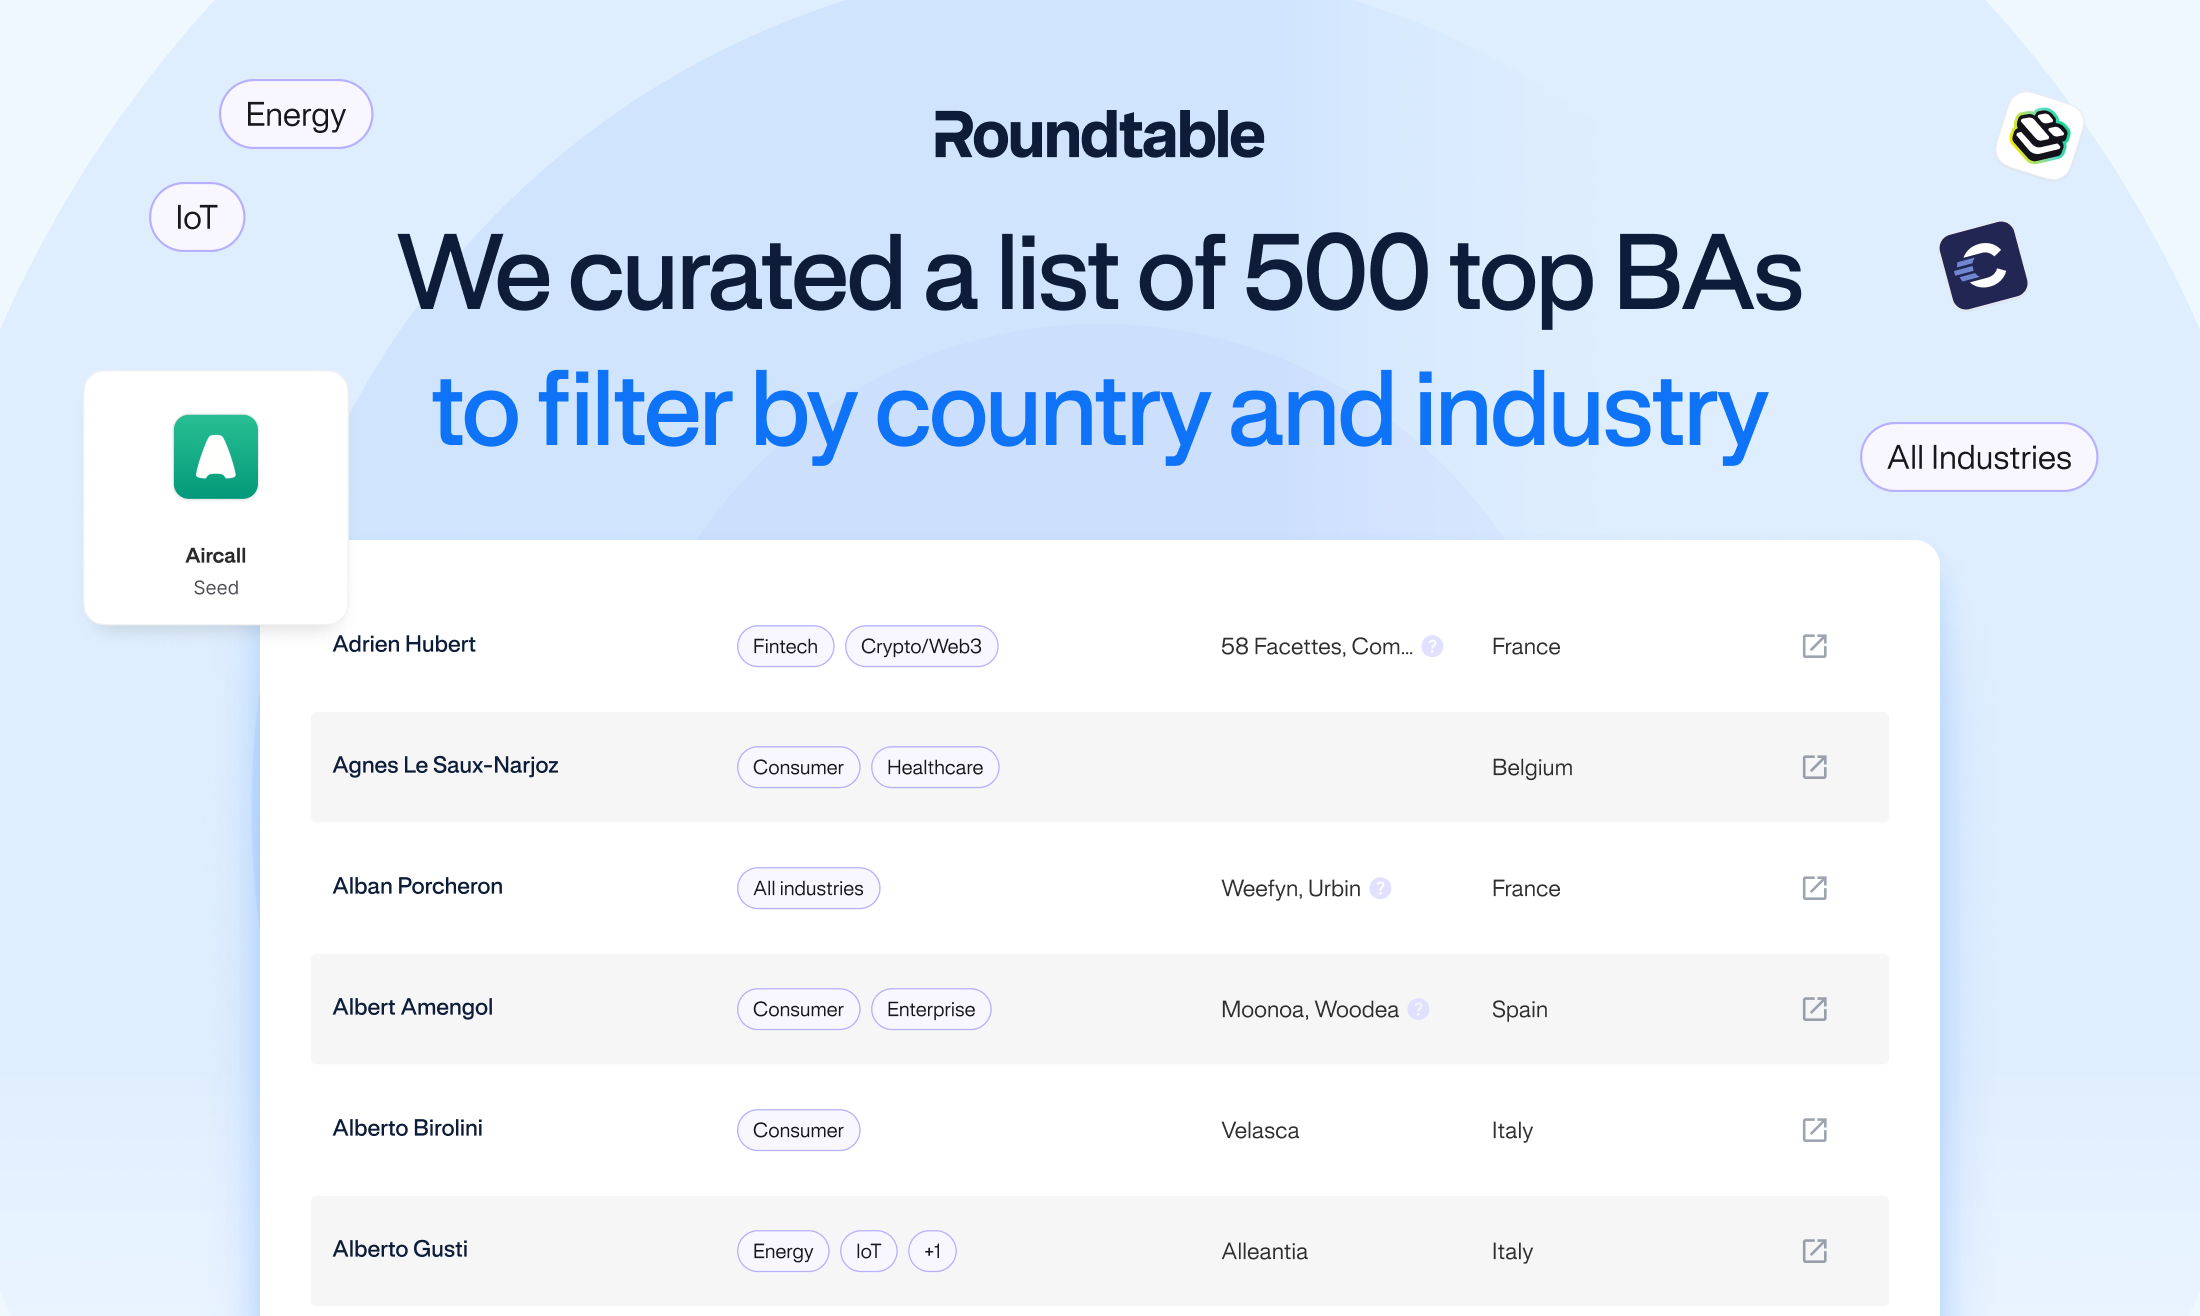Click the dark navy C app icon
This screenshot has width=2200, height=1316.
[1983, 266]
